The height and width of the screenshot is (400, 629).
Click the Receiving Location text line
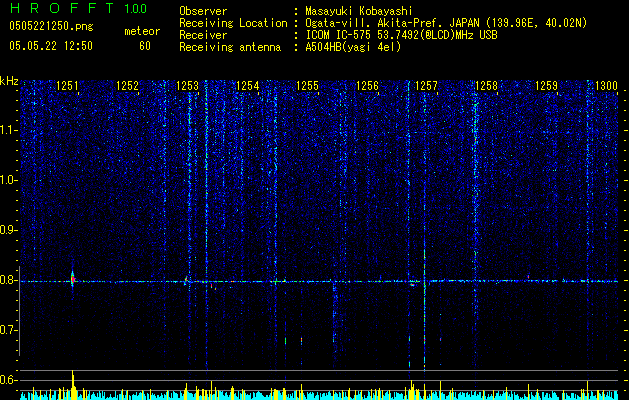click(383, 23)
